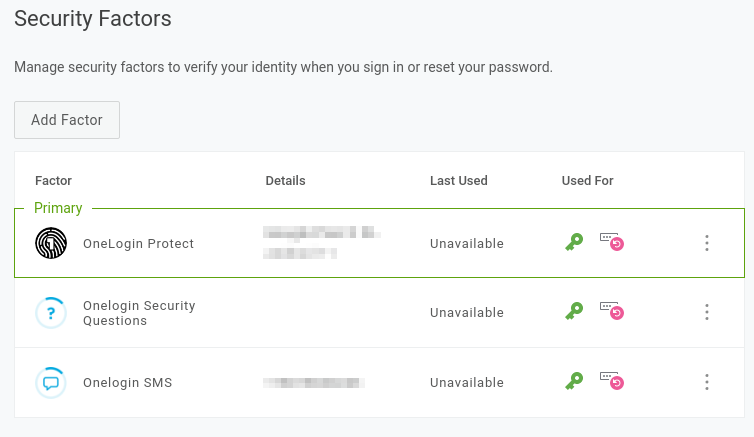Open Security Questions row options menu
754x437 pixels.
tap(707, 312)
